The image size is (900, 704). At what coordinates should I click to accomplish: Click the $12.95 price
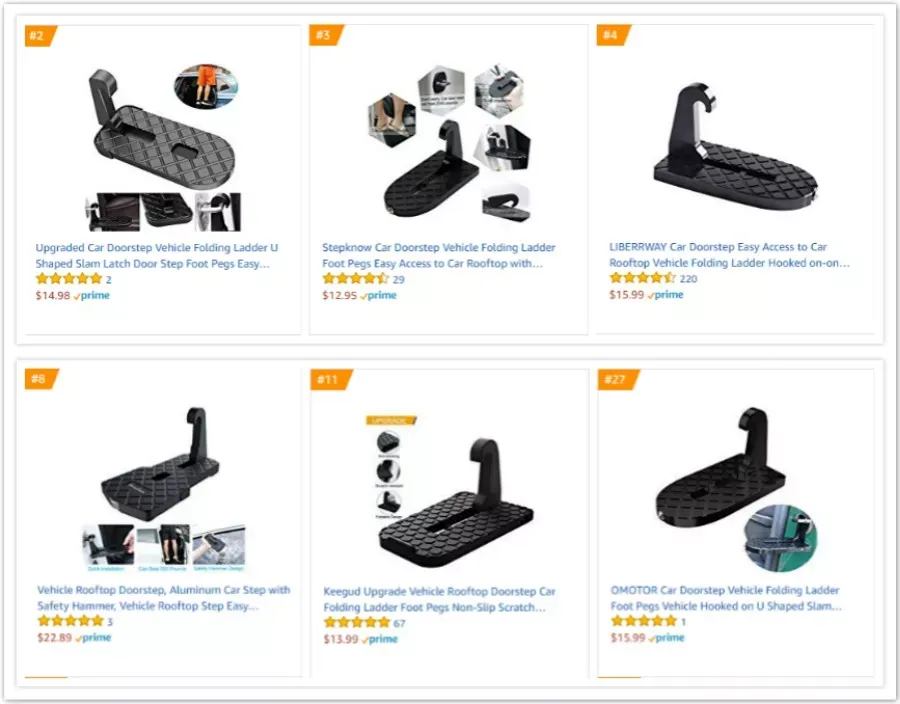click(339, 295)
